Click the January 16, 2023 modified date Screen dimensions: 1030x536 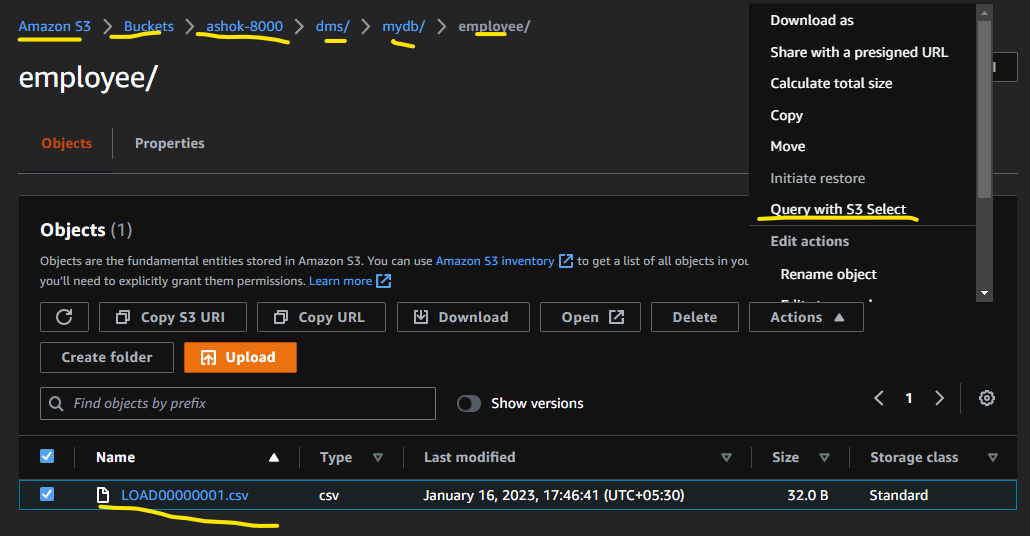(553, 495)
